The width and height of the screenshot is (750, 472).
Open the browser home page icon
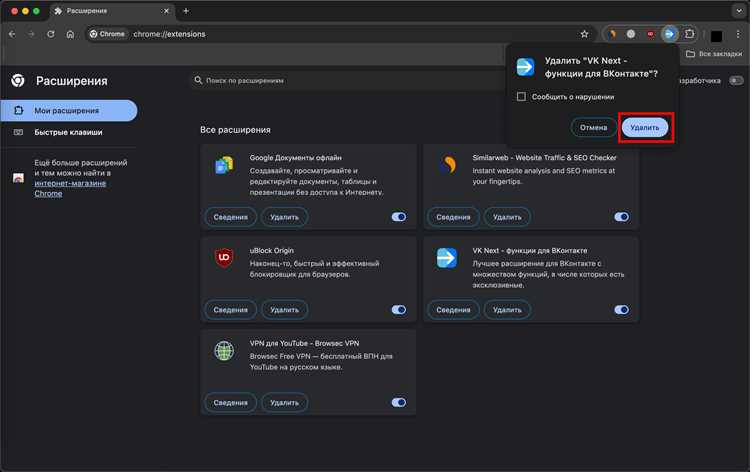pyautogui.click(x=70, y=34)
